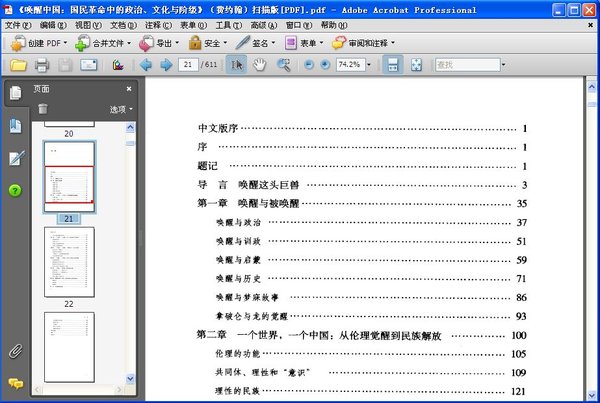Viewport: 600px width, 403px height.
Task: Go to previous page with left arrow
Action: click(x=145, y=65)
